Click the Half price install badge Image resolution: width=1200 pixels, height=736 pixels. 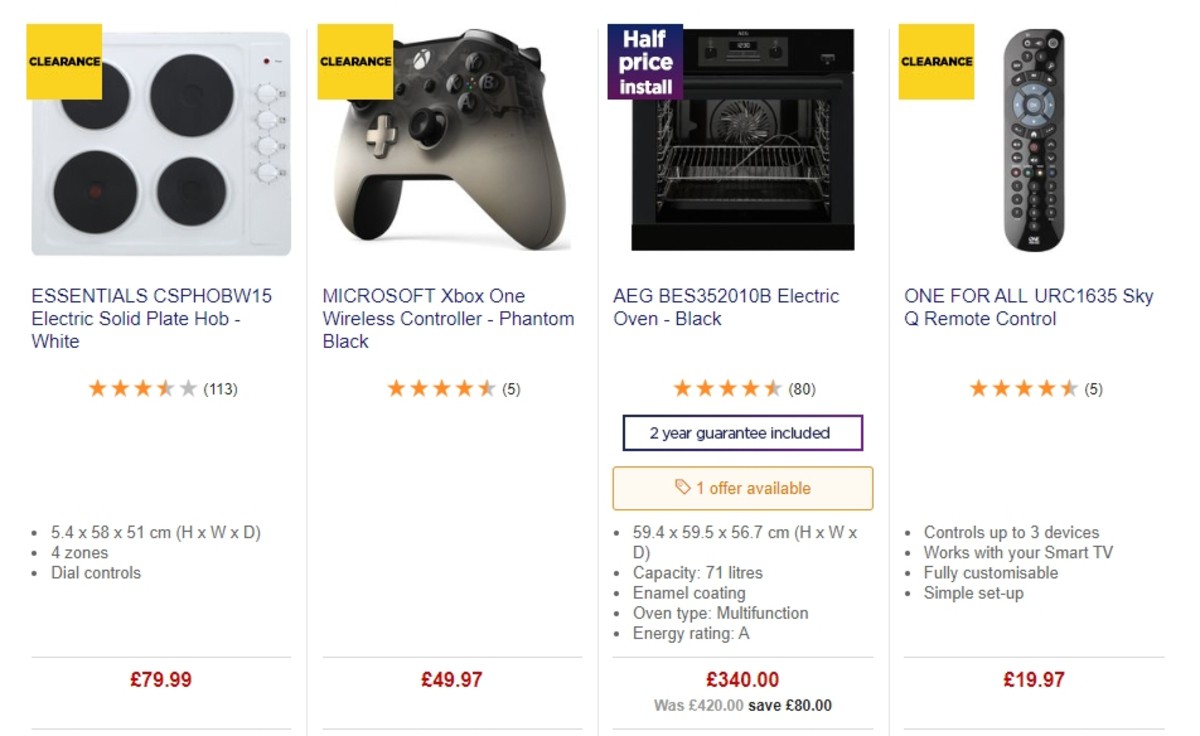pyautogui.click(x=645, y=61)
